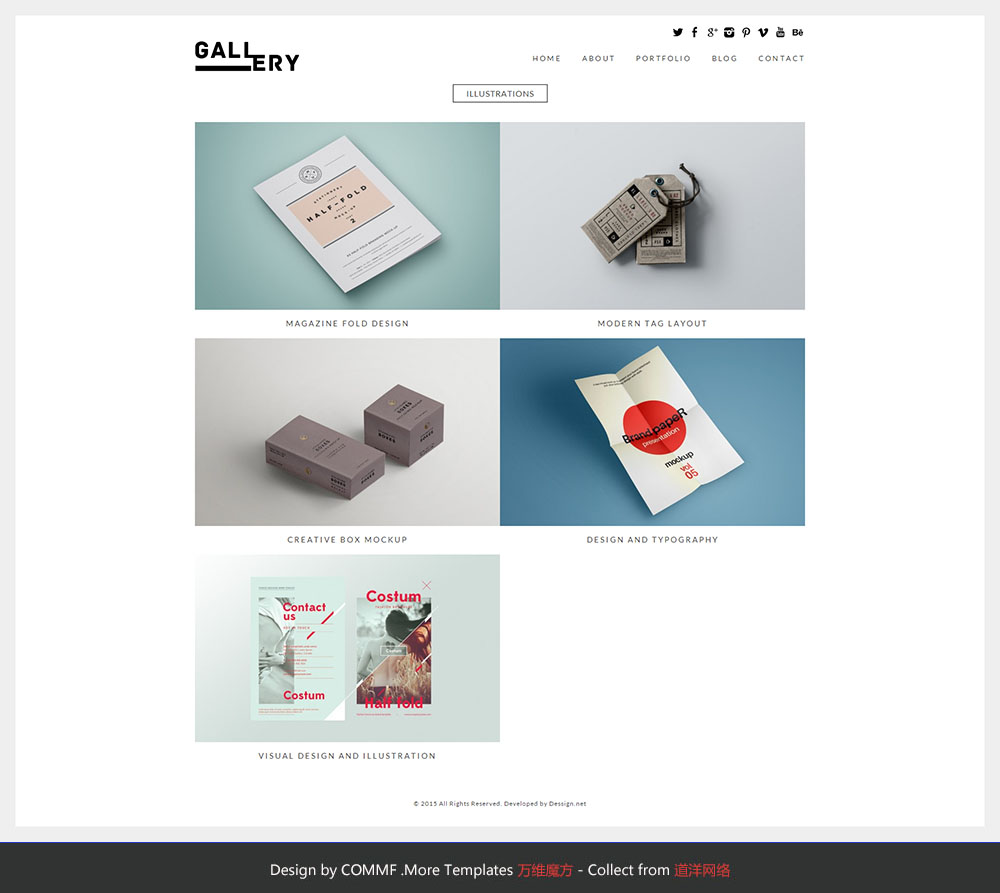
Task: Open the Behance social icon
Action: tap(798, 33)
